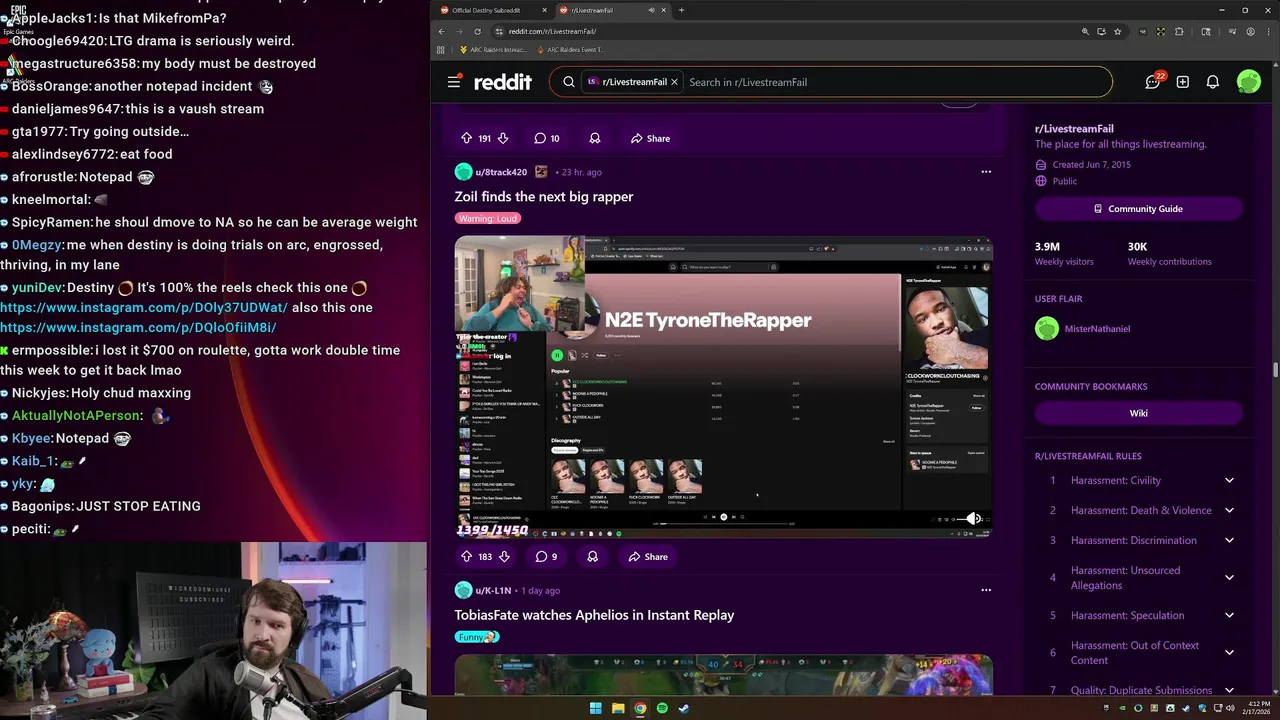The width and height of the screenshot is (1280, 720).
Task: Open the TobiasFate video preview
Action: 724,675
